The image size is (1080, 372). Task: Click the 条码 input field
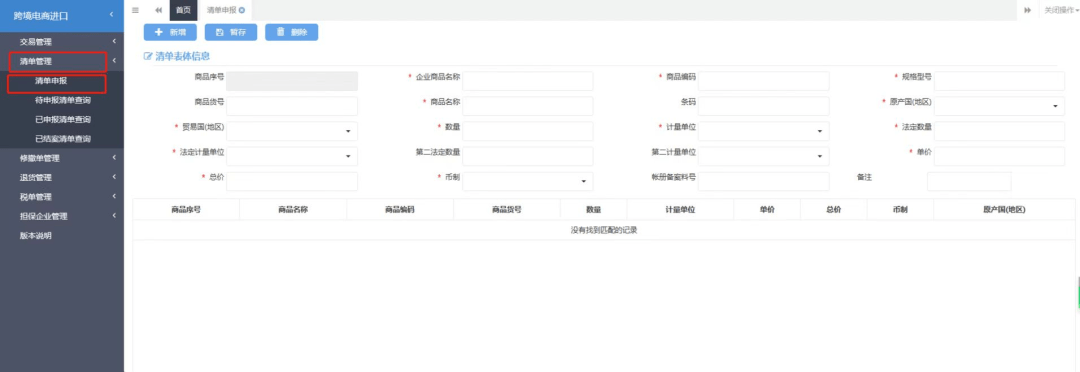[764, 106]
